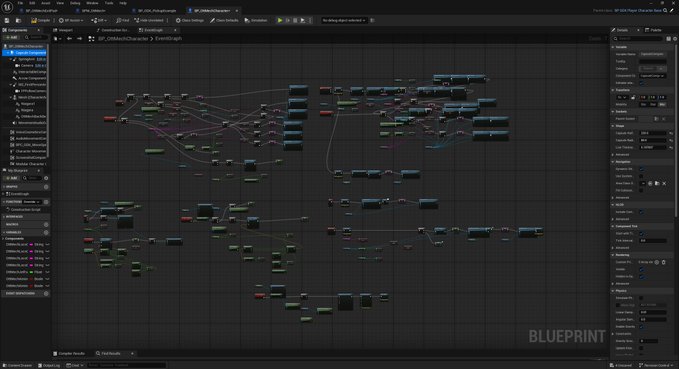Click the Add component button

[11, 38]
